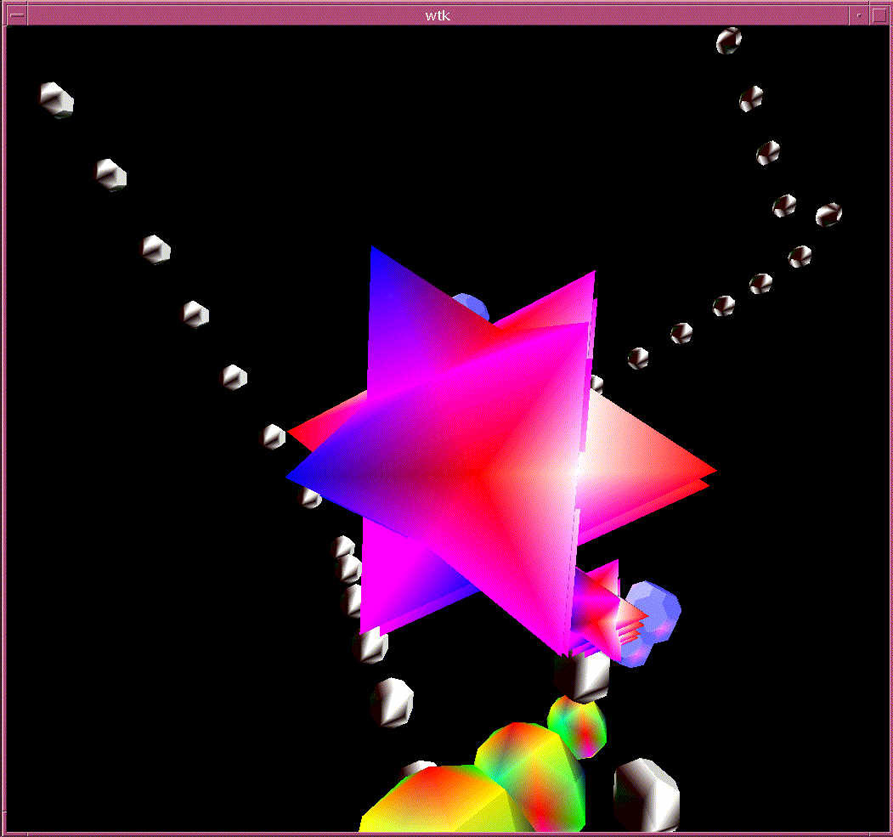Click the wtk window title bar text
Screen dimensions: 893x837
coord(437,16)
